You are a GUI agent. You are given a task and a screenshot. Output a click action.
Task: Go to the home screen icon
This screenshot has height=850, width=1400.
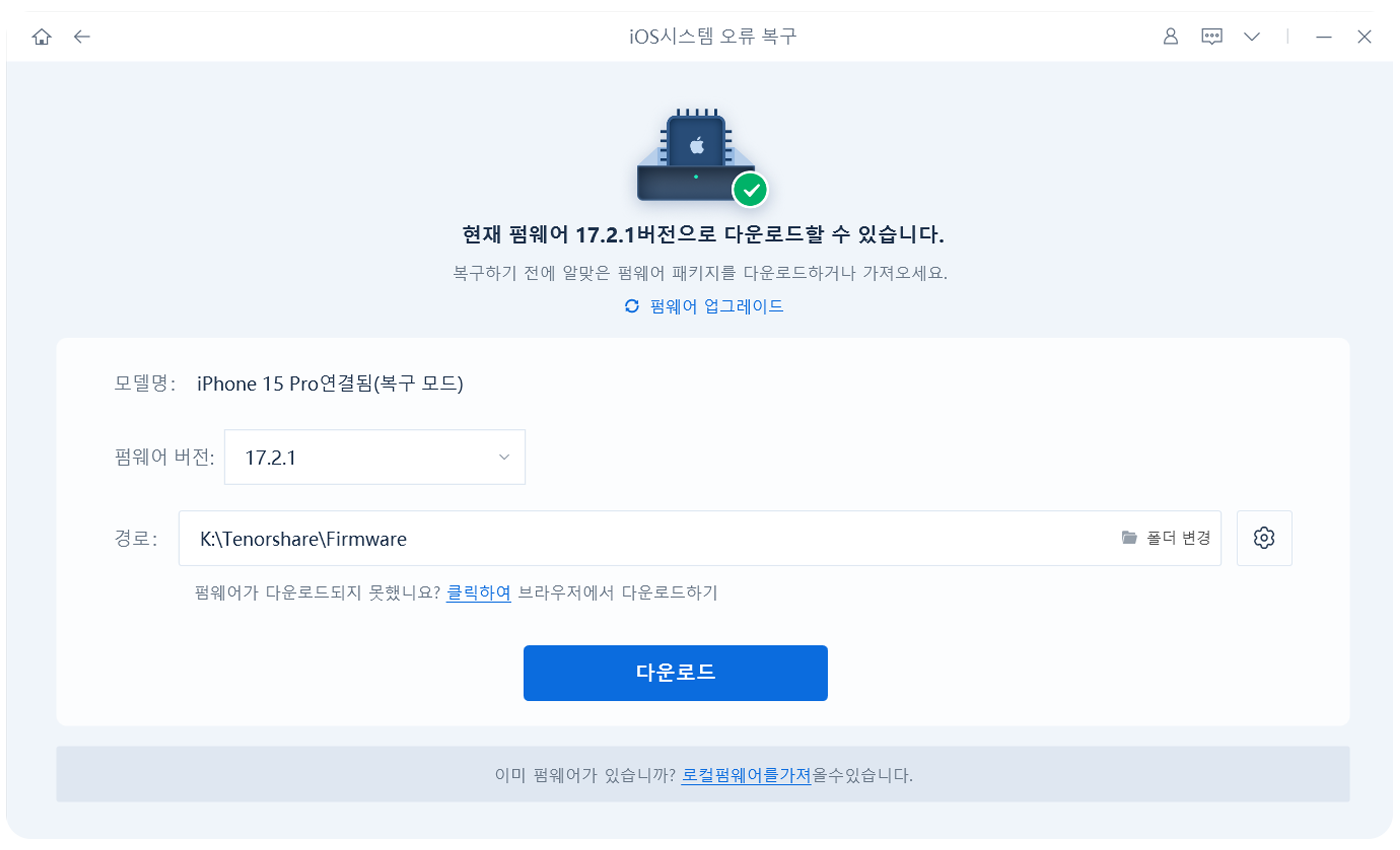tap(41, 37)
